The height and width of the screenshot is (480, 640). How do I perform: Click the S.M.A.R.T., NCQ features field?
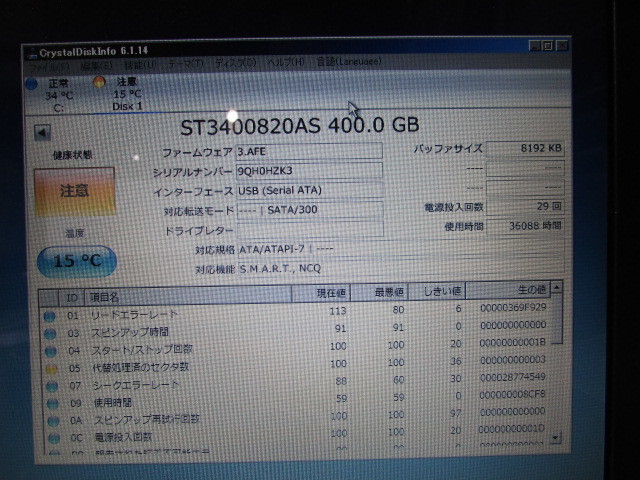(401, 268)
